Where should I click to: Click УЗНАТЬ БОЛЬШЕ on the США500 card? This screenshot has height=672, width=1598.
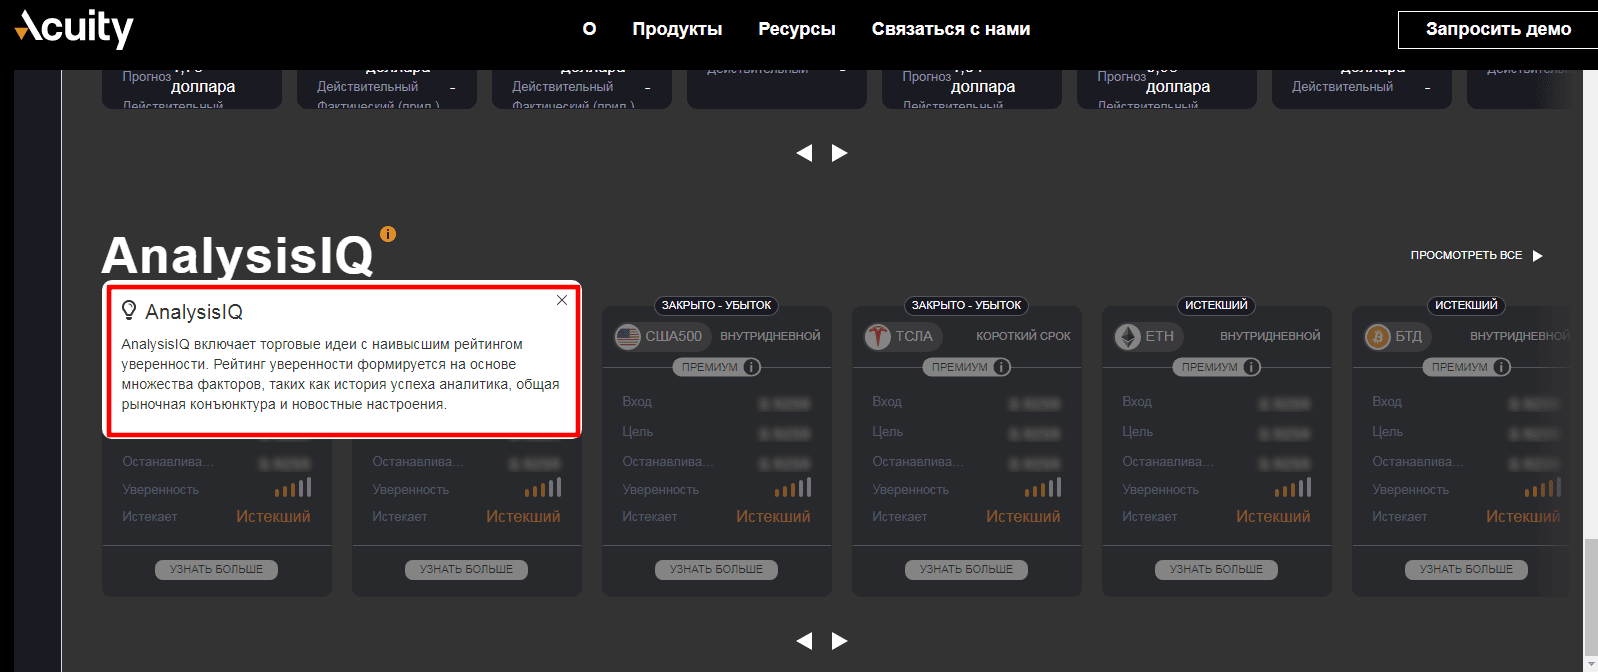click(x=716, y=570)
